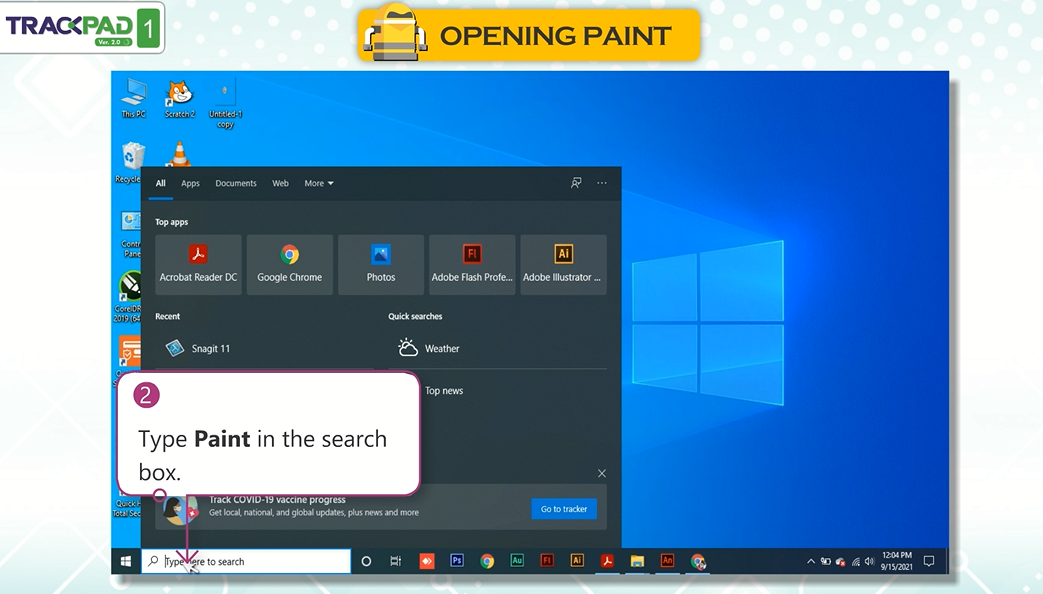Select the CorelDRAW 2019 desktop shortcut

point(128,297)
